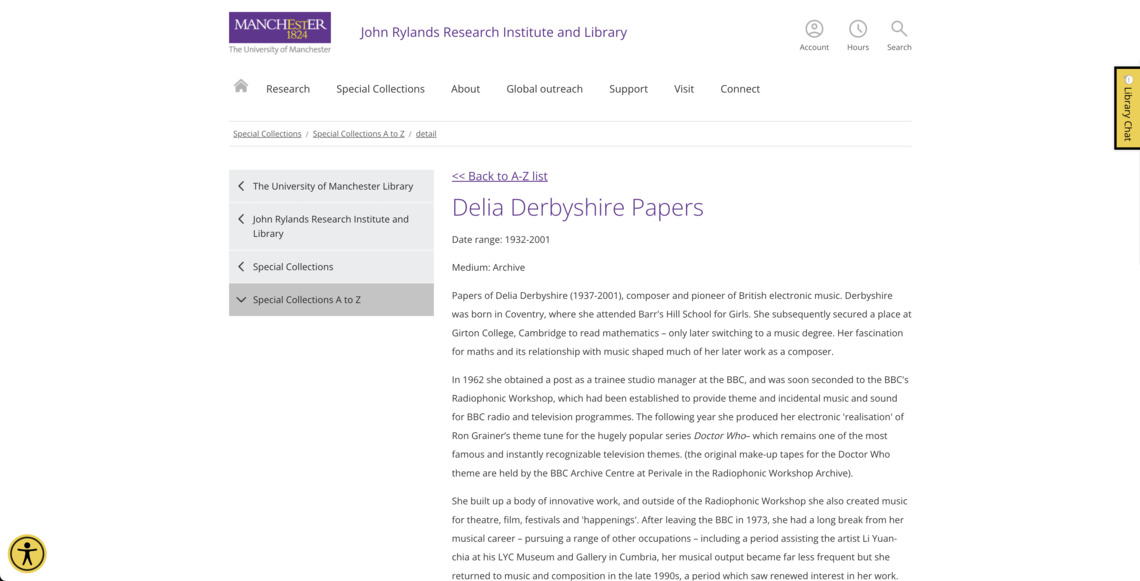
Task: Open the Connect menu item
Action: click(x=740, y=89)
